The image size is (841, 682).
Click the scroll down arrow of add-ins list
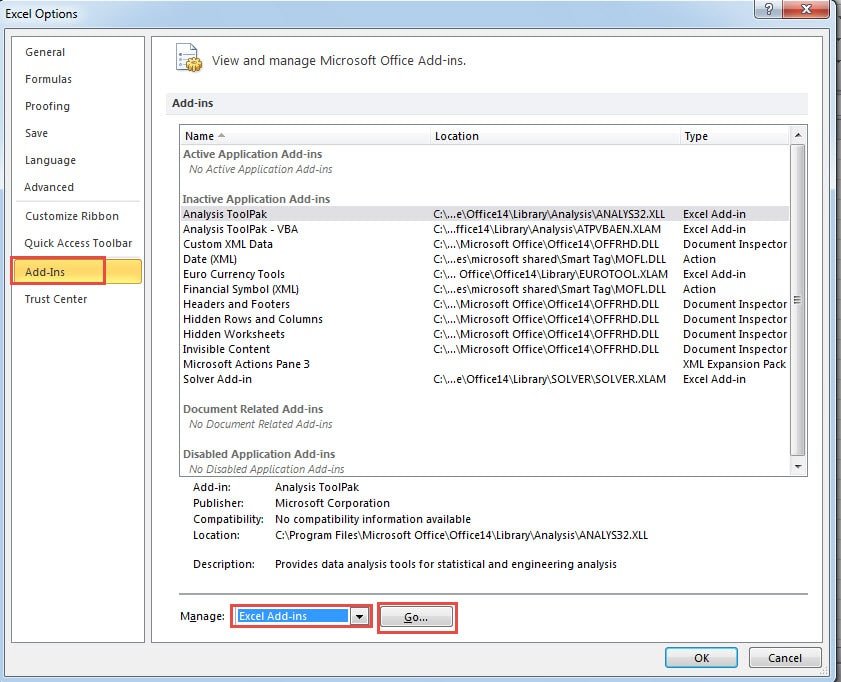[x=798, y=467]
